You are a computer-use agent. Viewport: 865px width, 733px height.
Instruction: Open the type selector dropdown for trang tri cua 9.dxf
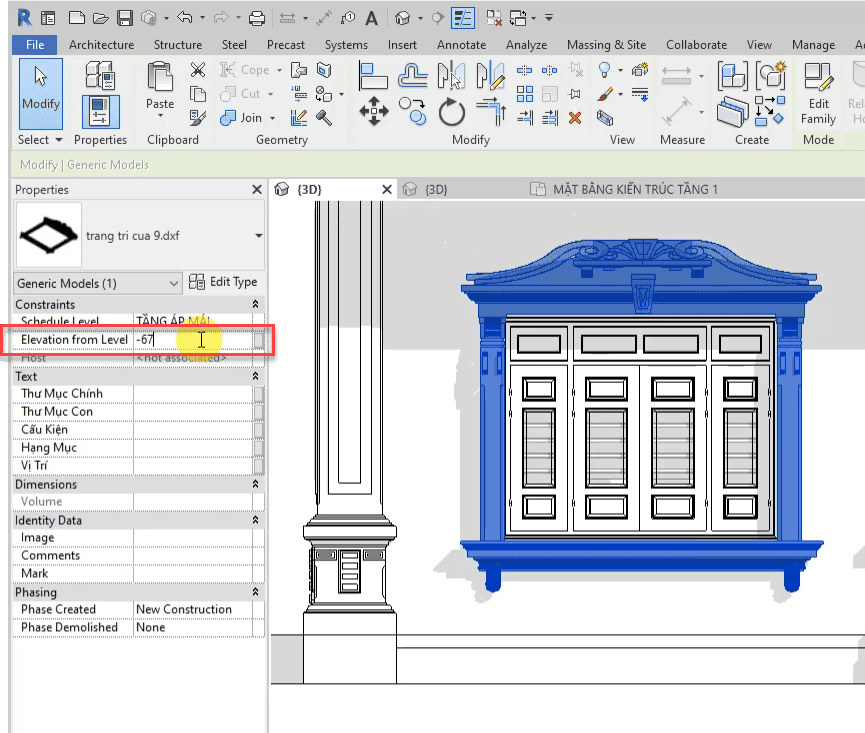click(x=258, y=236)
